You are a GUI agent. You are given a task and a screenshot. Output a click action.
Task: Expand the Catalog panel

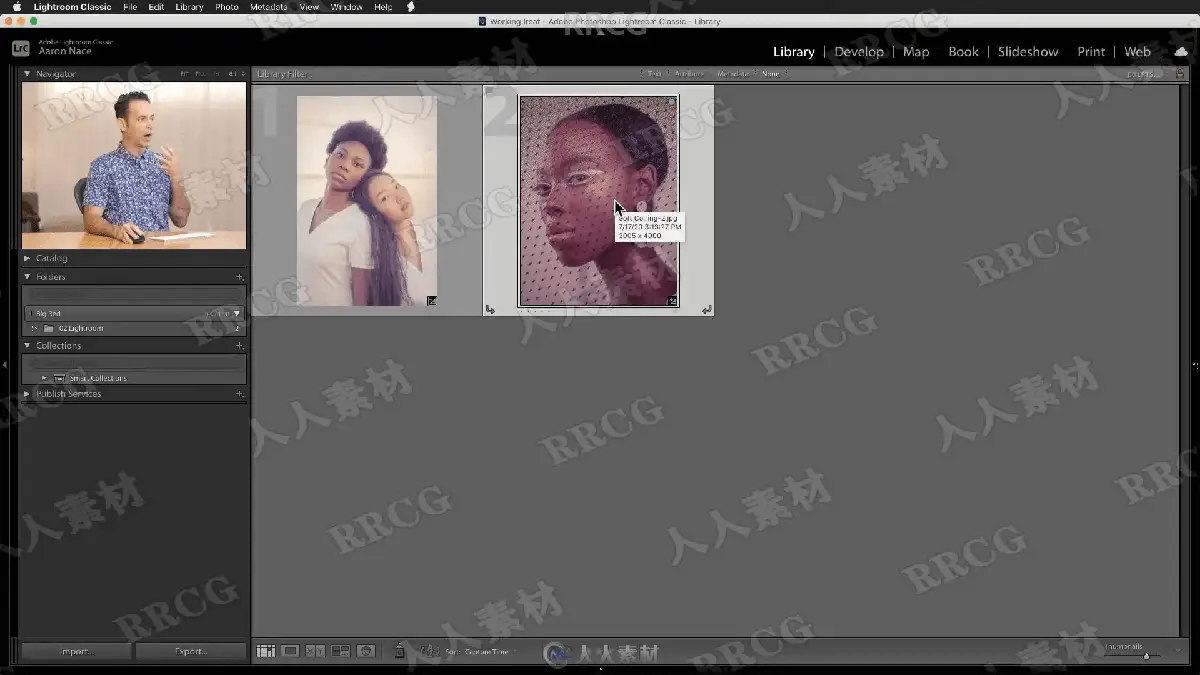pos(27,258)
